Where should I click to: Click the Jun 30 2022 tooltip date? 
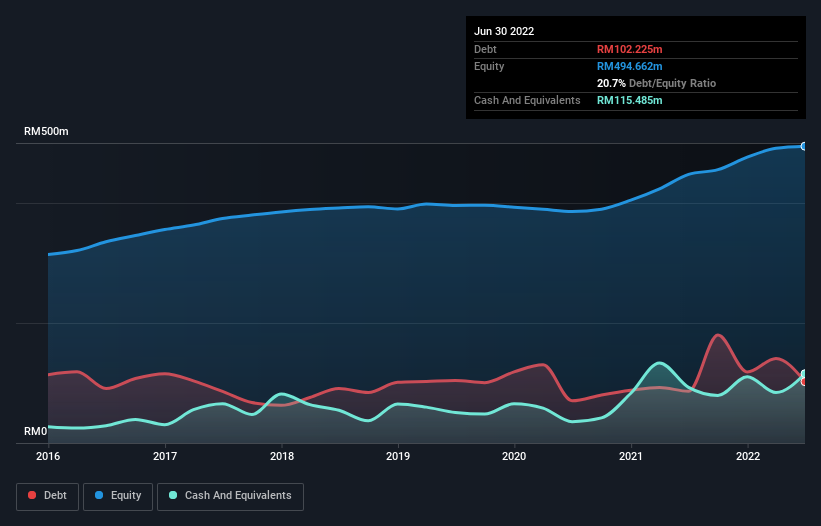coord(504,31)
